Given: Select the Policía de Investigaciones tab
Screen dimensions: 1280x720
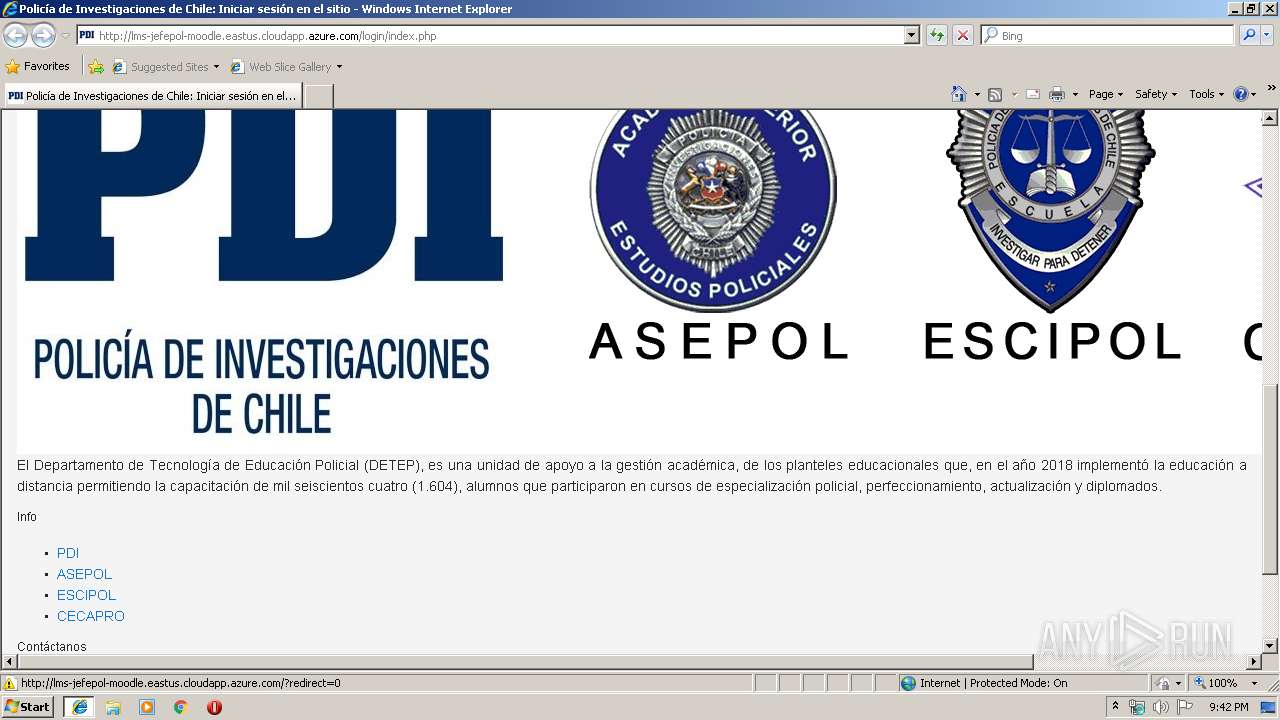Looking at the screenshot, I should pos(152,96).
